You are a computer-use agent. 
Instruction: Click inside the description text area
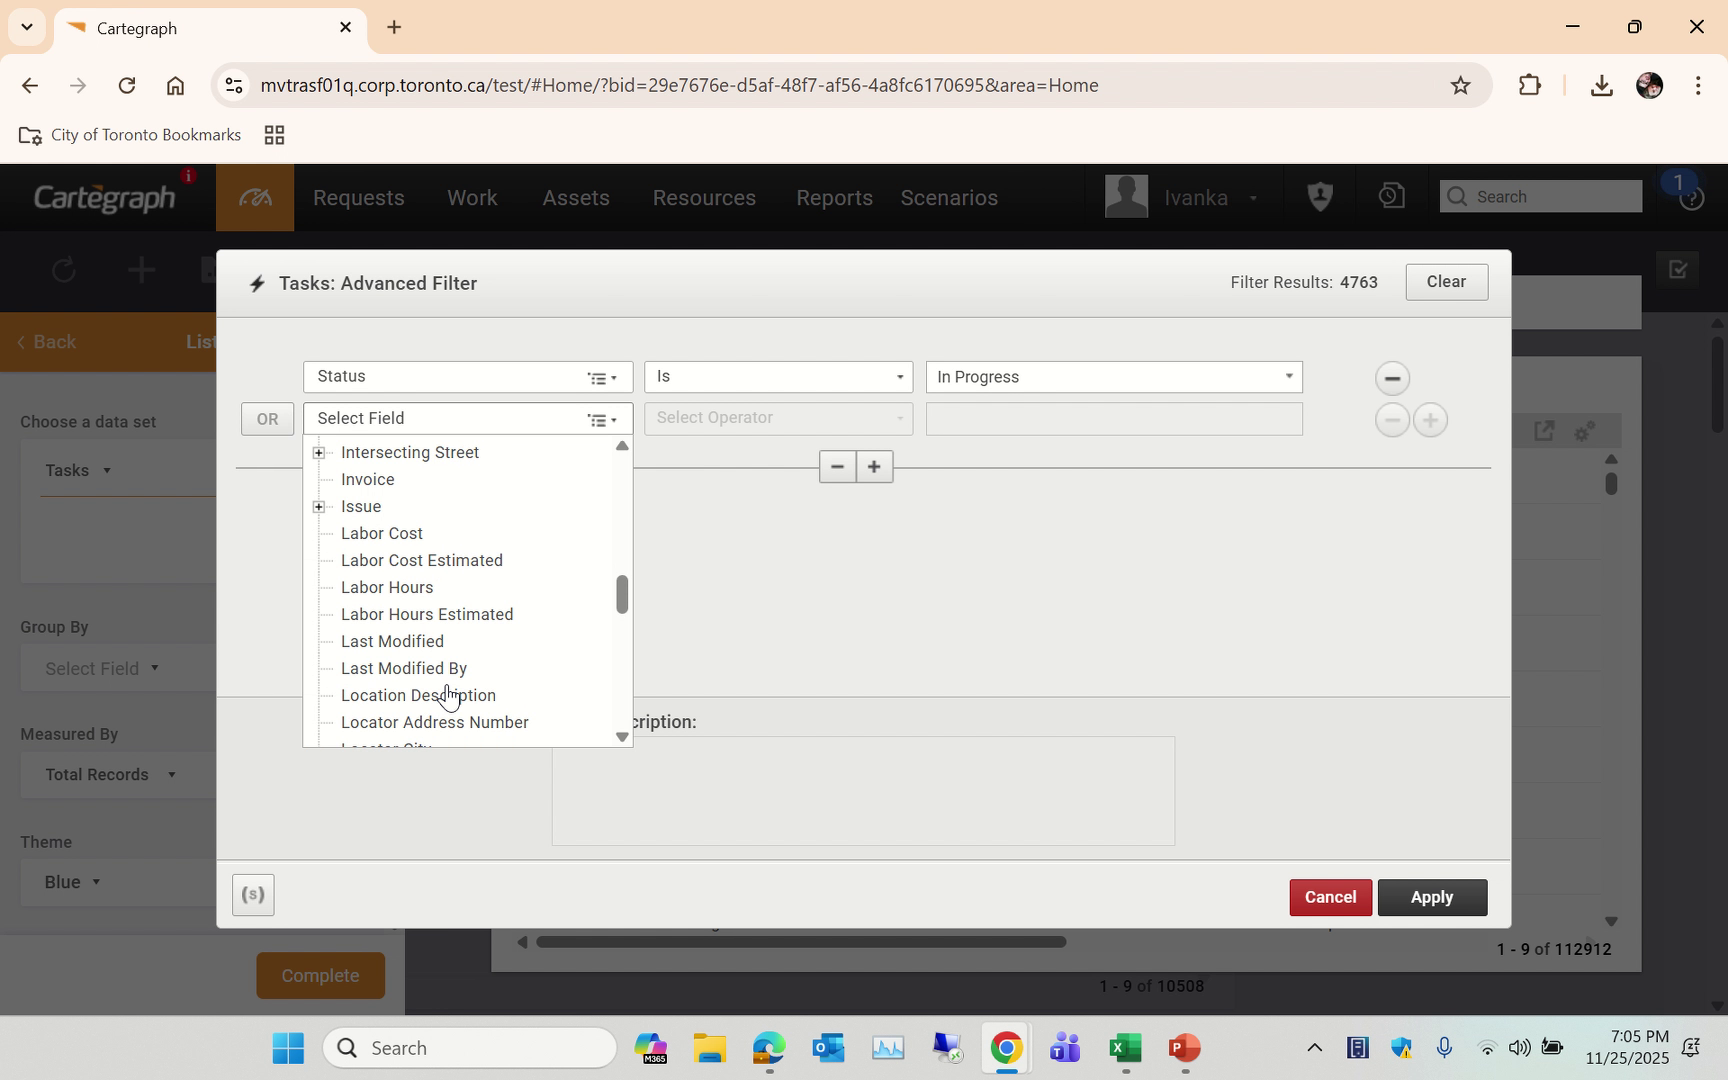tap(862, 791)
